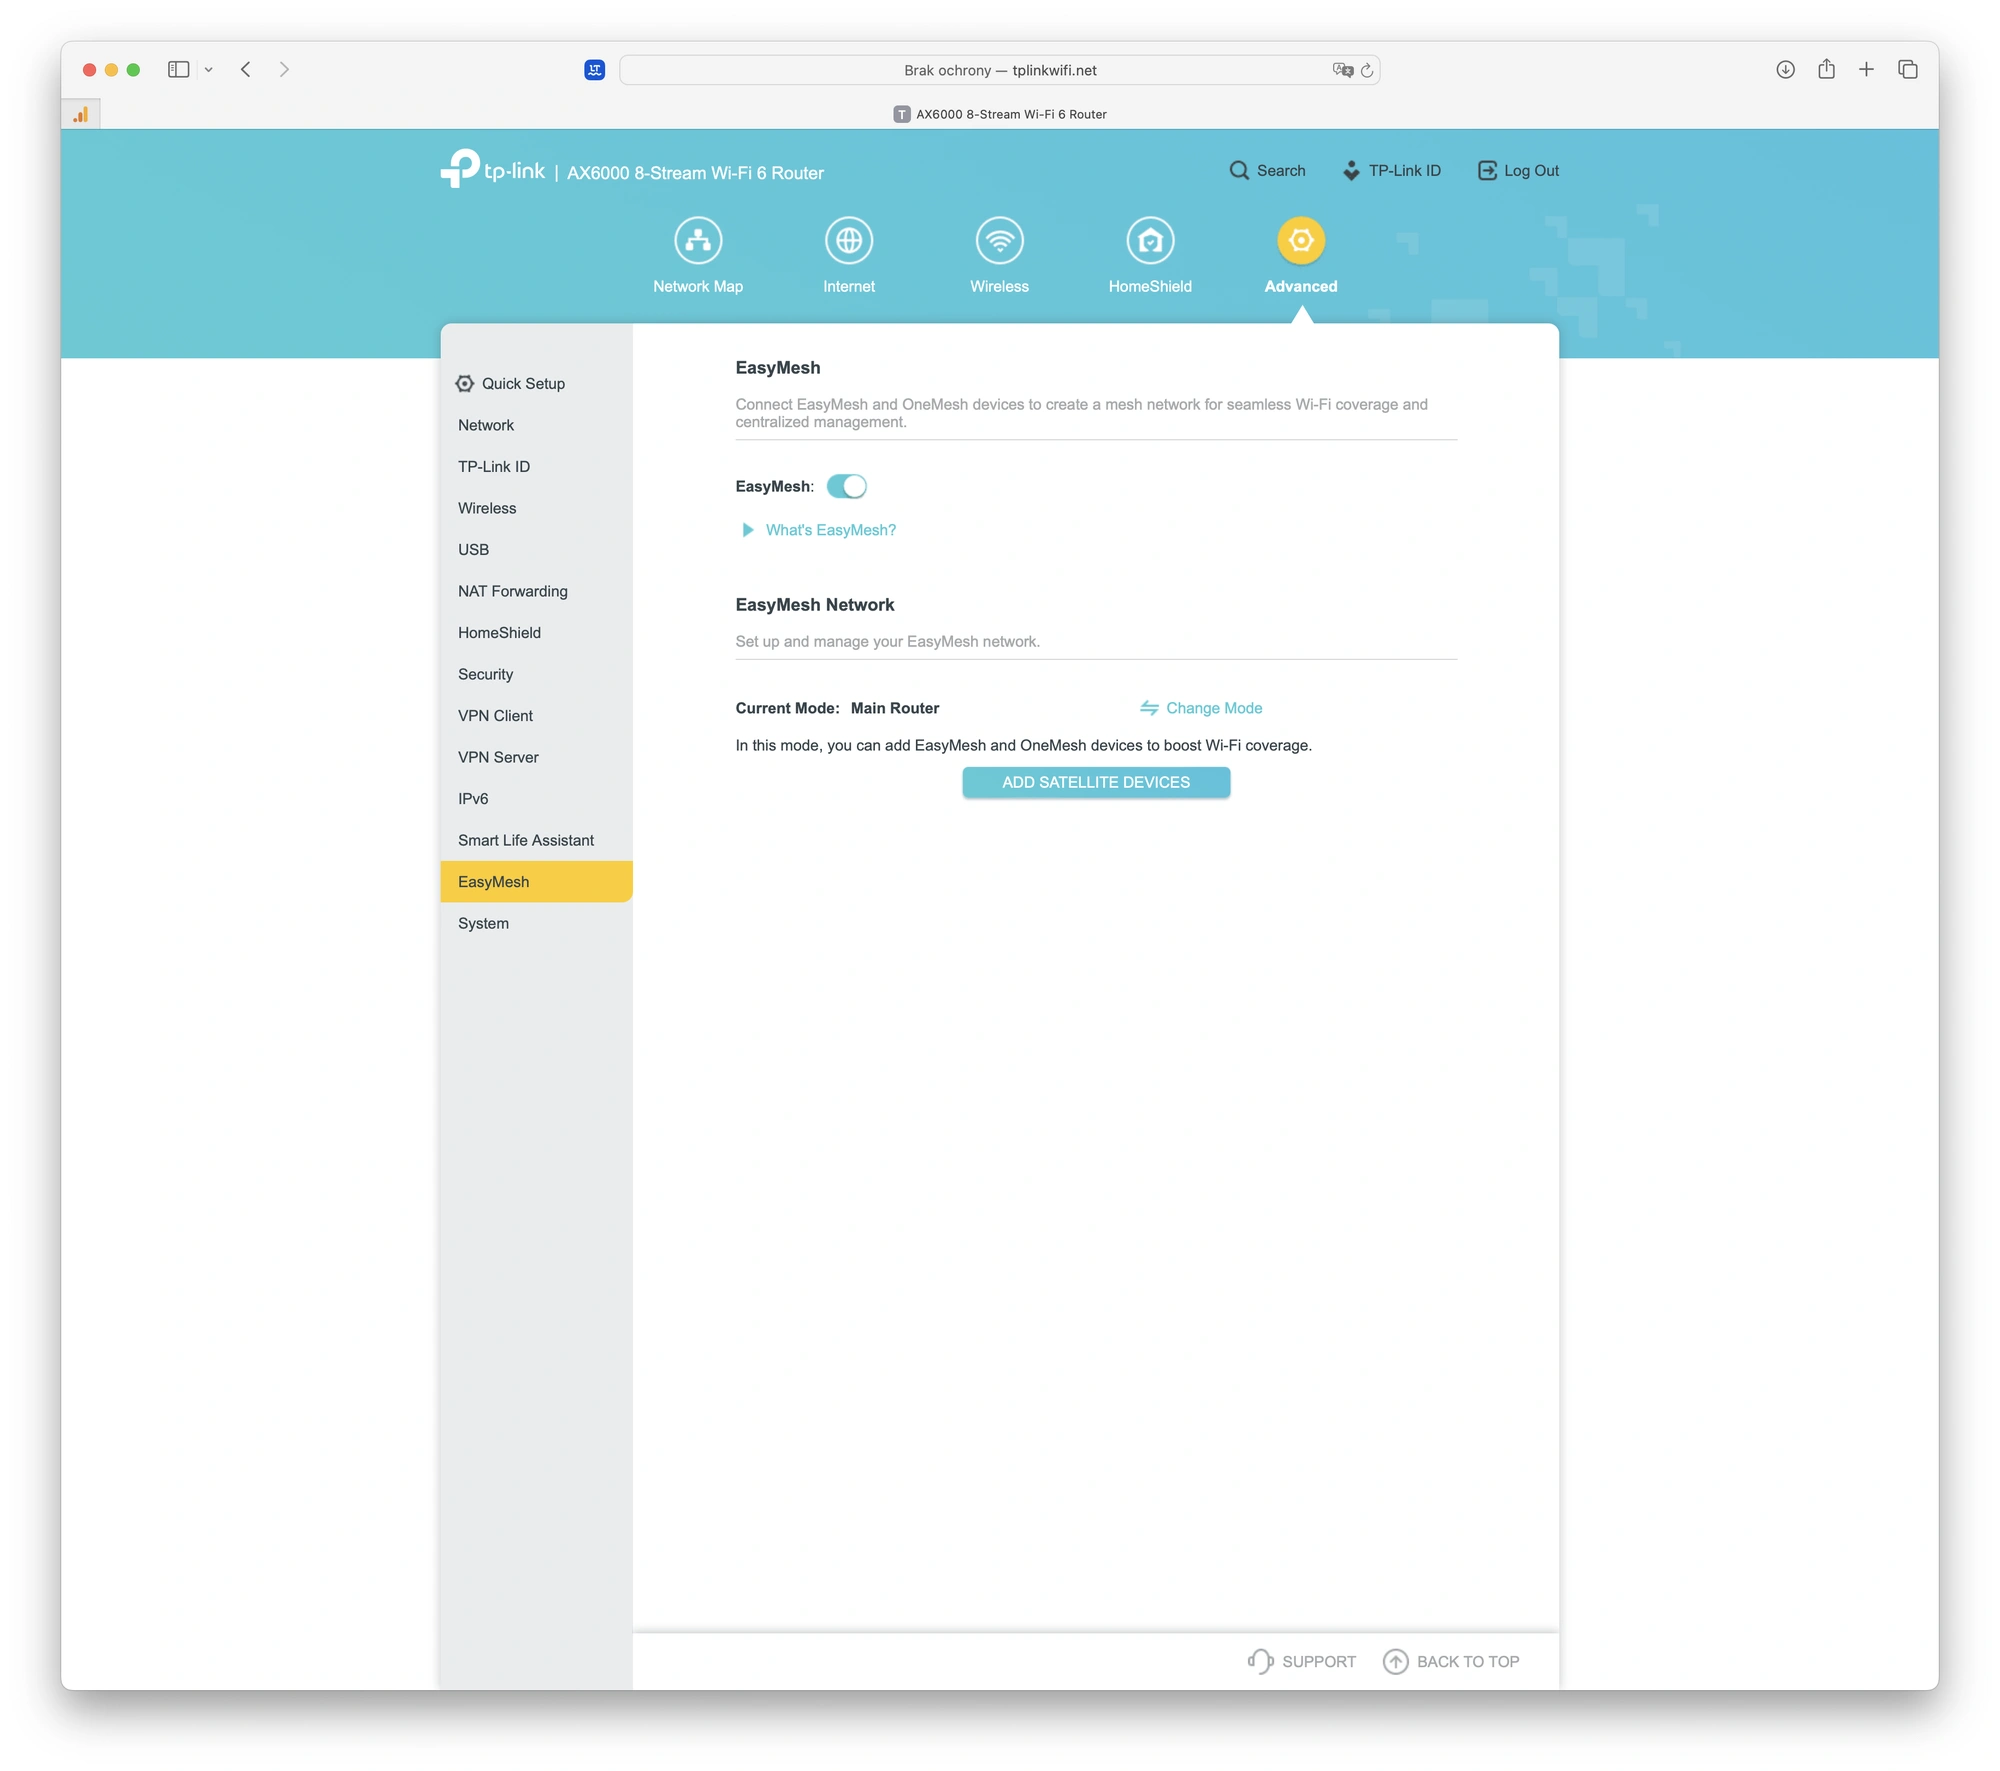Click the Safari address bar
The height and width of the screenshot is (1771, 2000).
[1000, 70]
